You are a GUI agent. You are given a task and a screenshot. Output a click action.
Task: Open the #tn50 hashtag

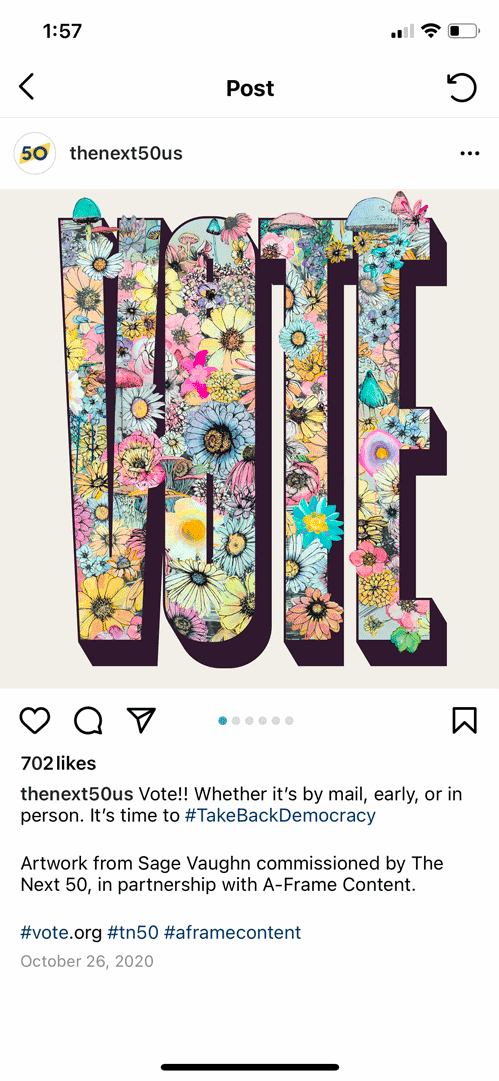click(133, 933)
